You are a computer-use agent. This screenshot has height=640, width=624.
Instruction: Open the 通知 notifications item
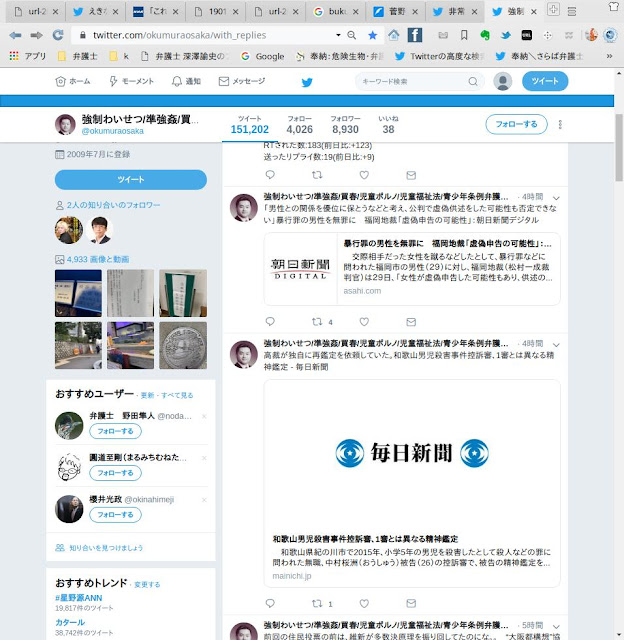pos(186,81)
